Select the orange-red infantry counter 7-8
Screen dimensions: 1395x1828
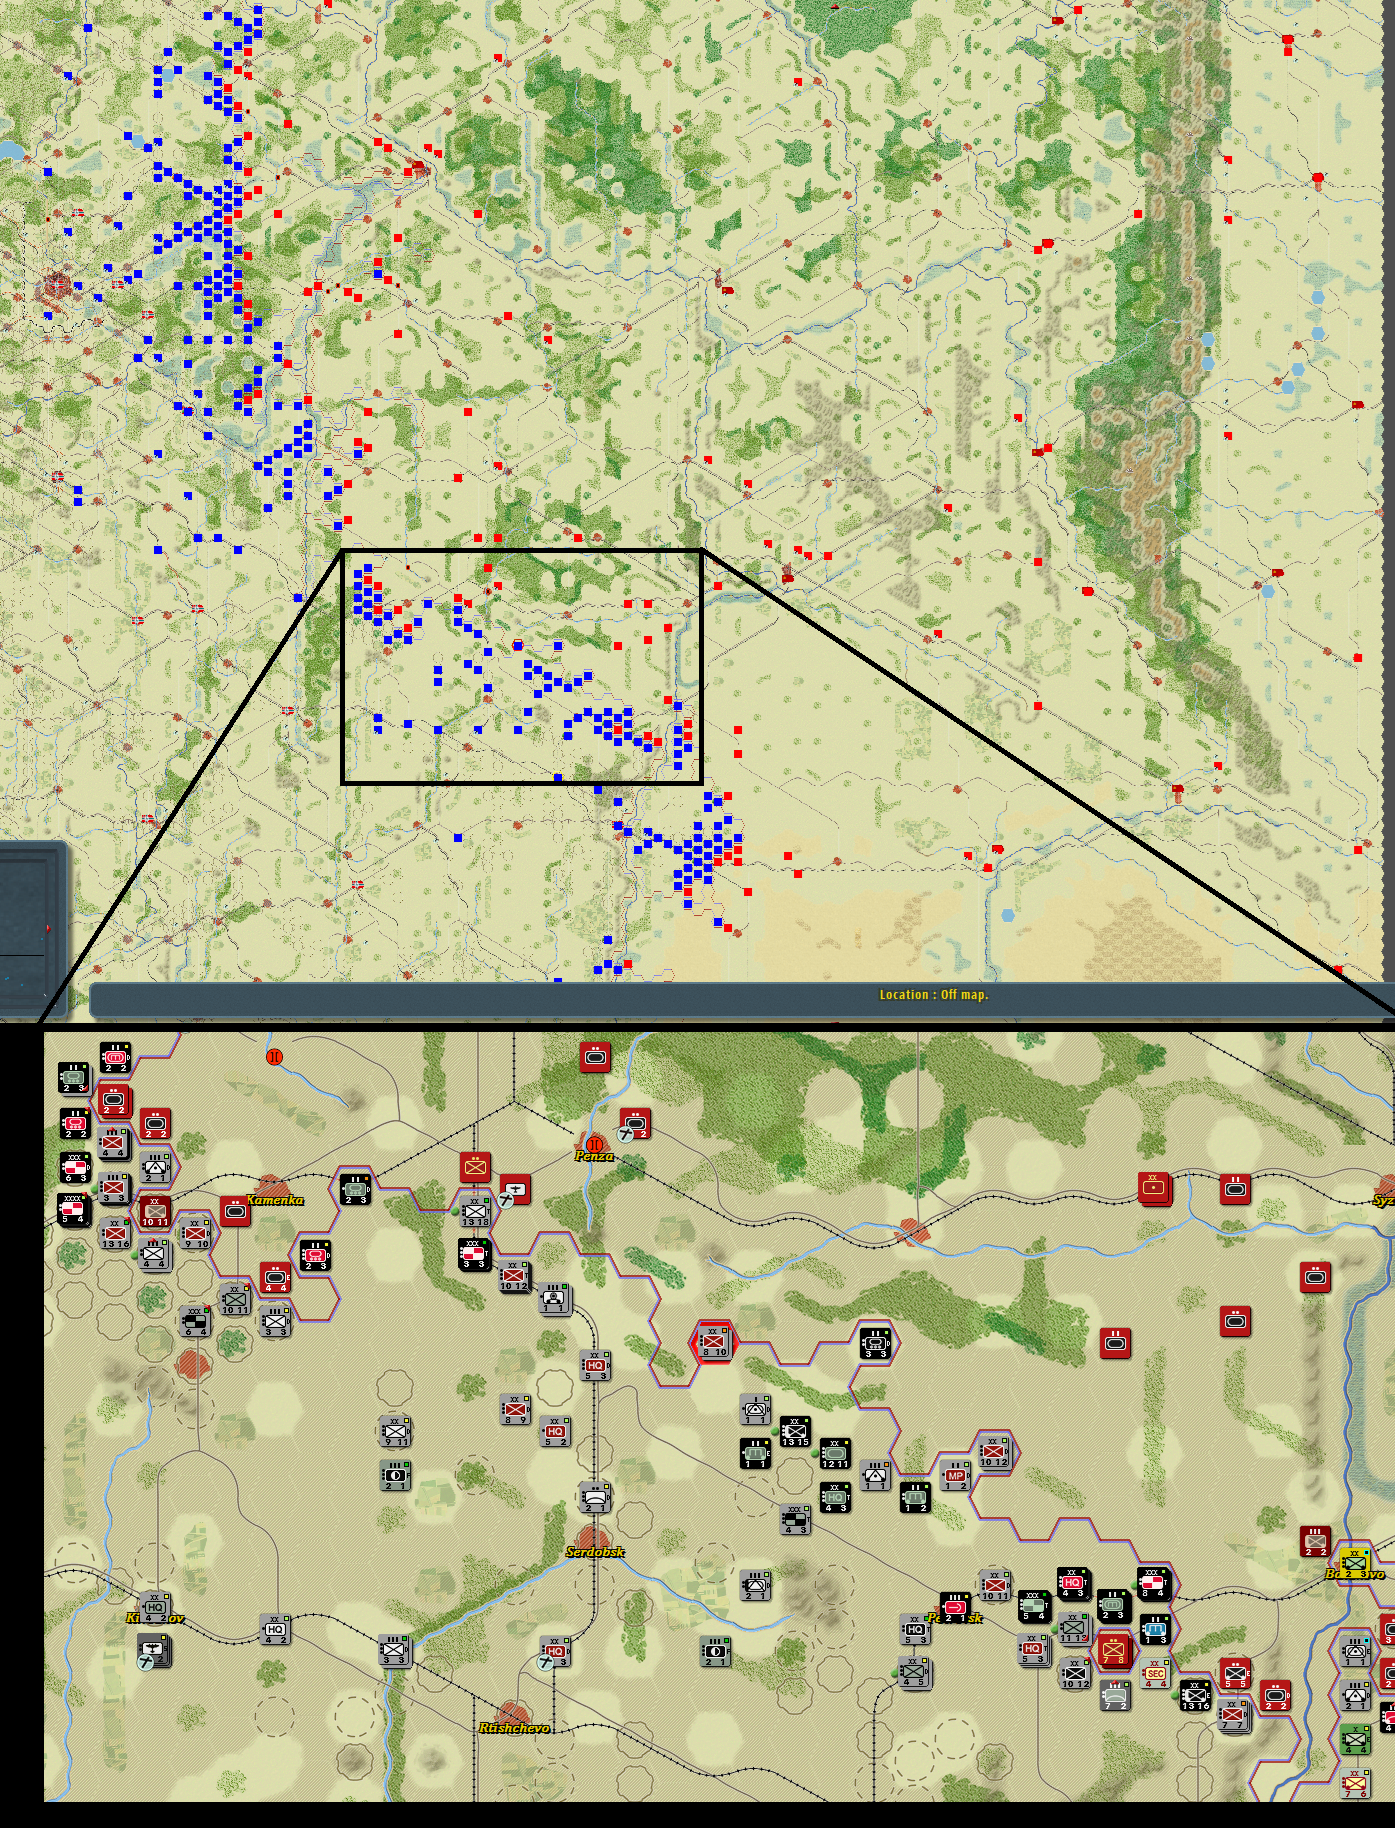(1113, 1650)
